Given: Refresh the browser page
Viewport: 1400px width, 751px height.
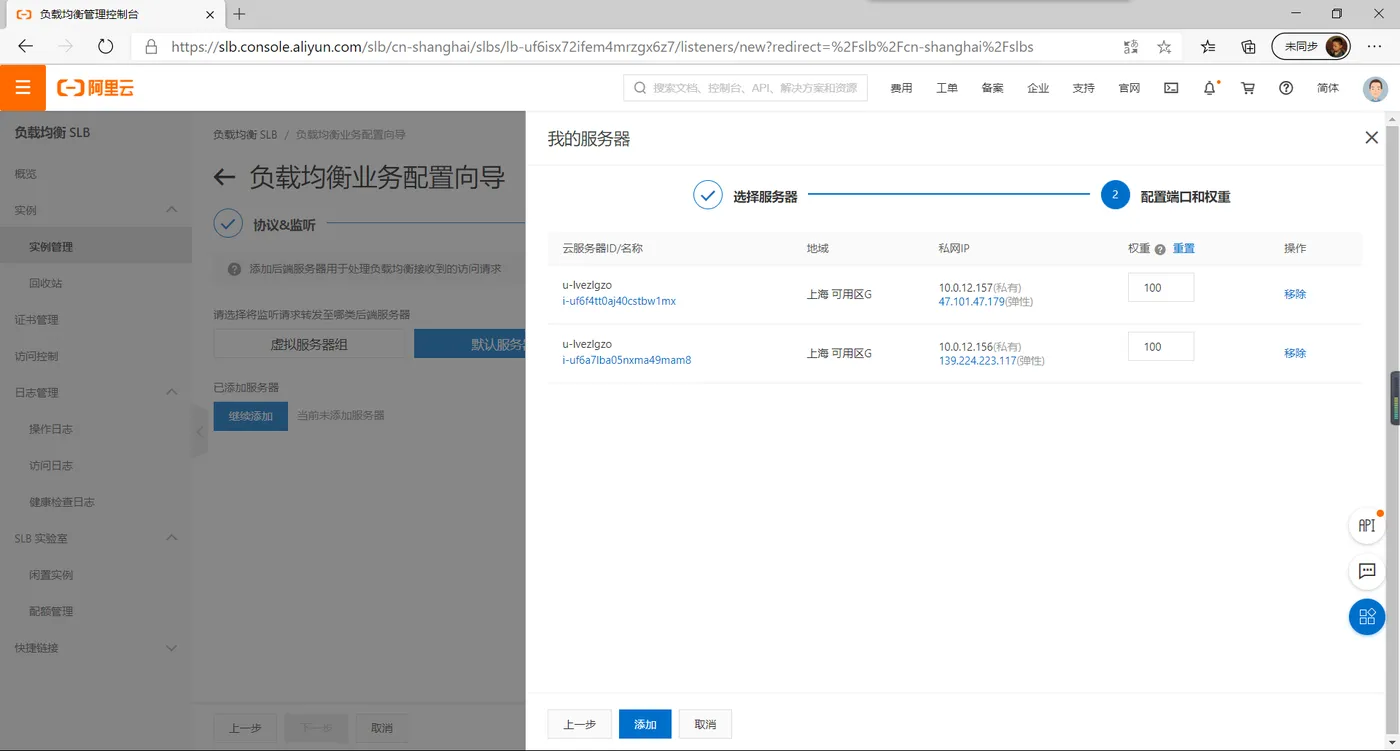Looking at the screenshot, I should [105, 46].
